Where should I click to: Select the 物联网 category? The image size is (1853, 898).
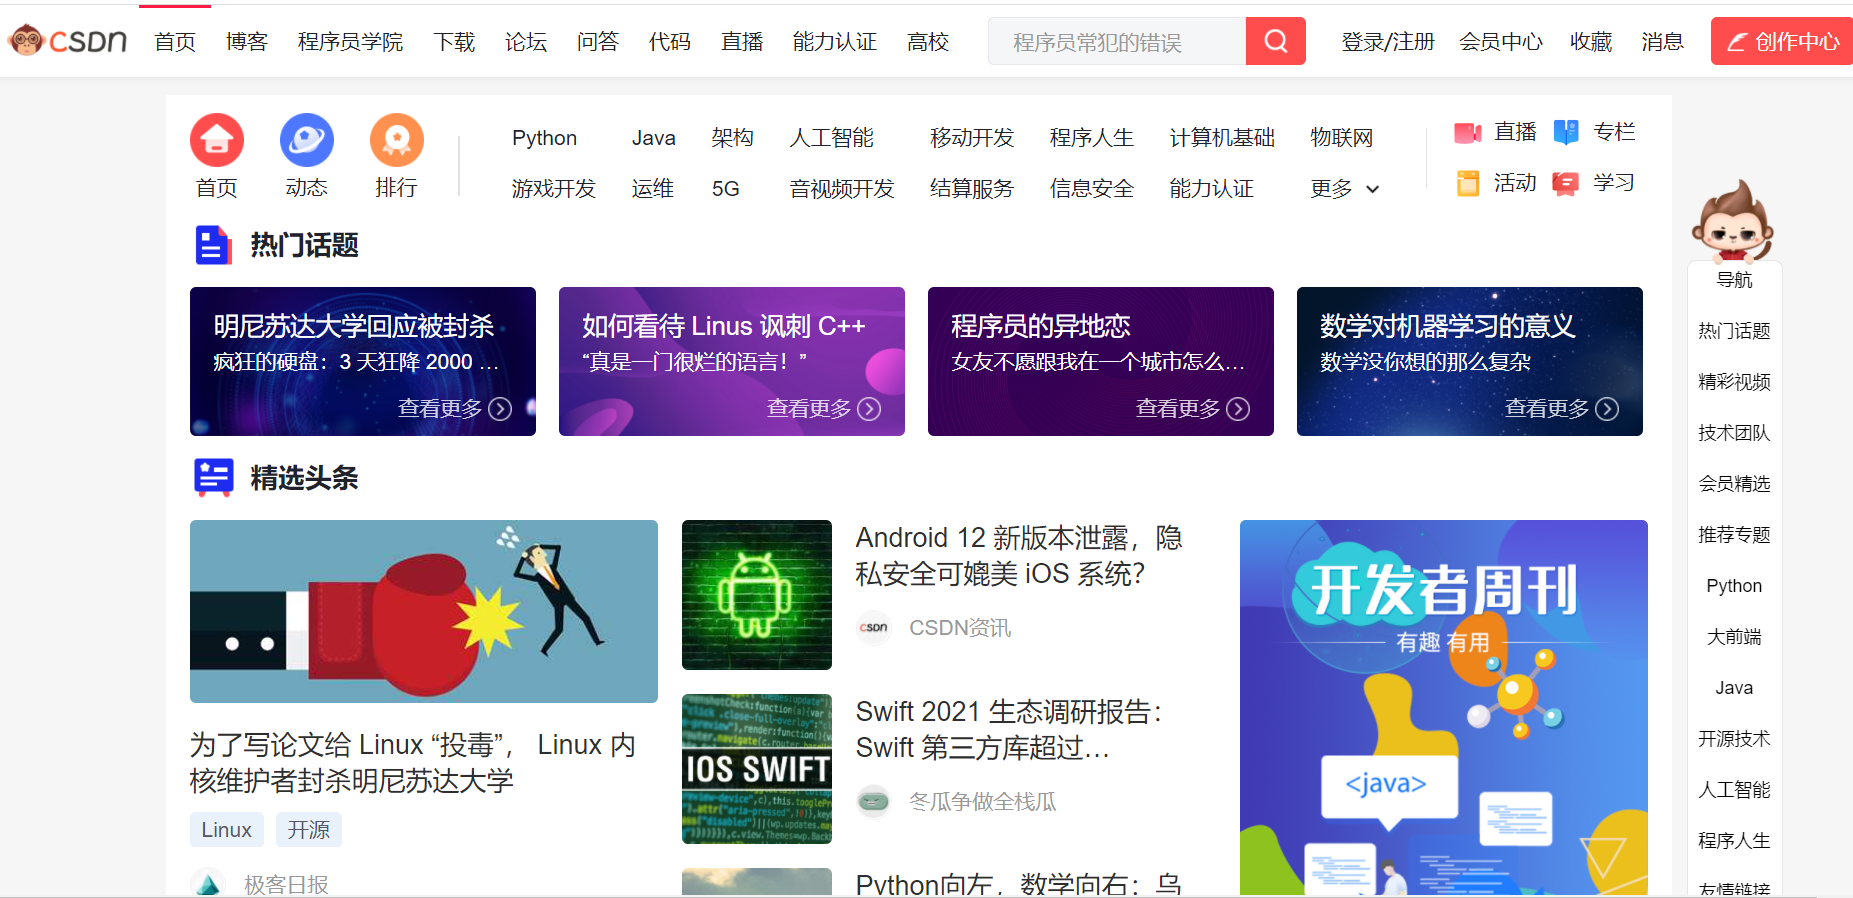pyautogui.click(x=1342, y=138)
